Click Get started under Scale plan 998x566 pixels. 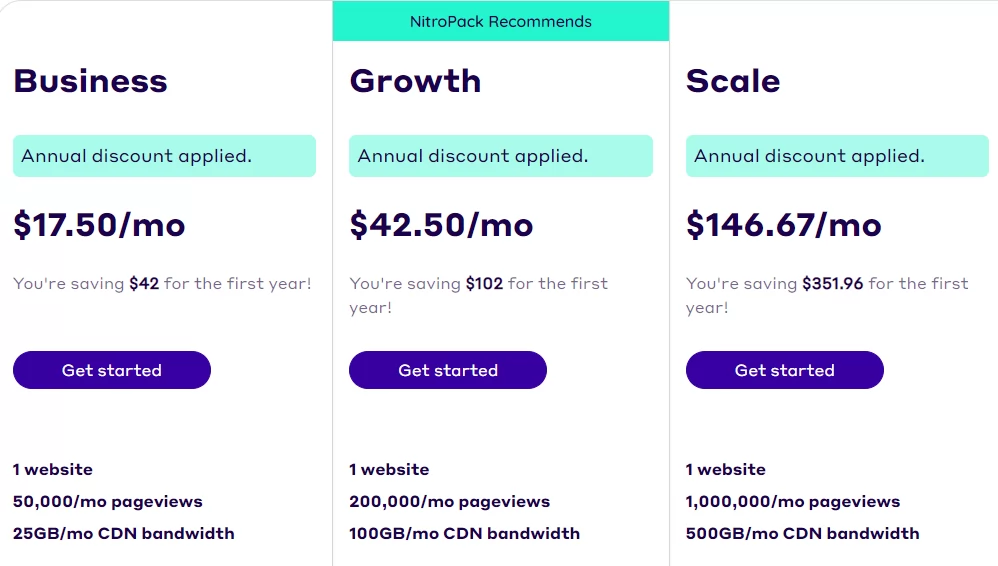pyautogui.click(x=784, y=370)
